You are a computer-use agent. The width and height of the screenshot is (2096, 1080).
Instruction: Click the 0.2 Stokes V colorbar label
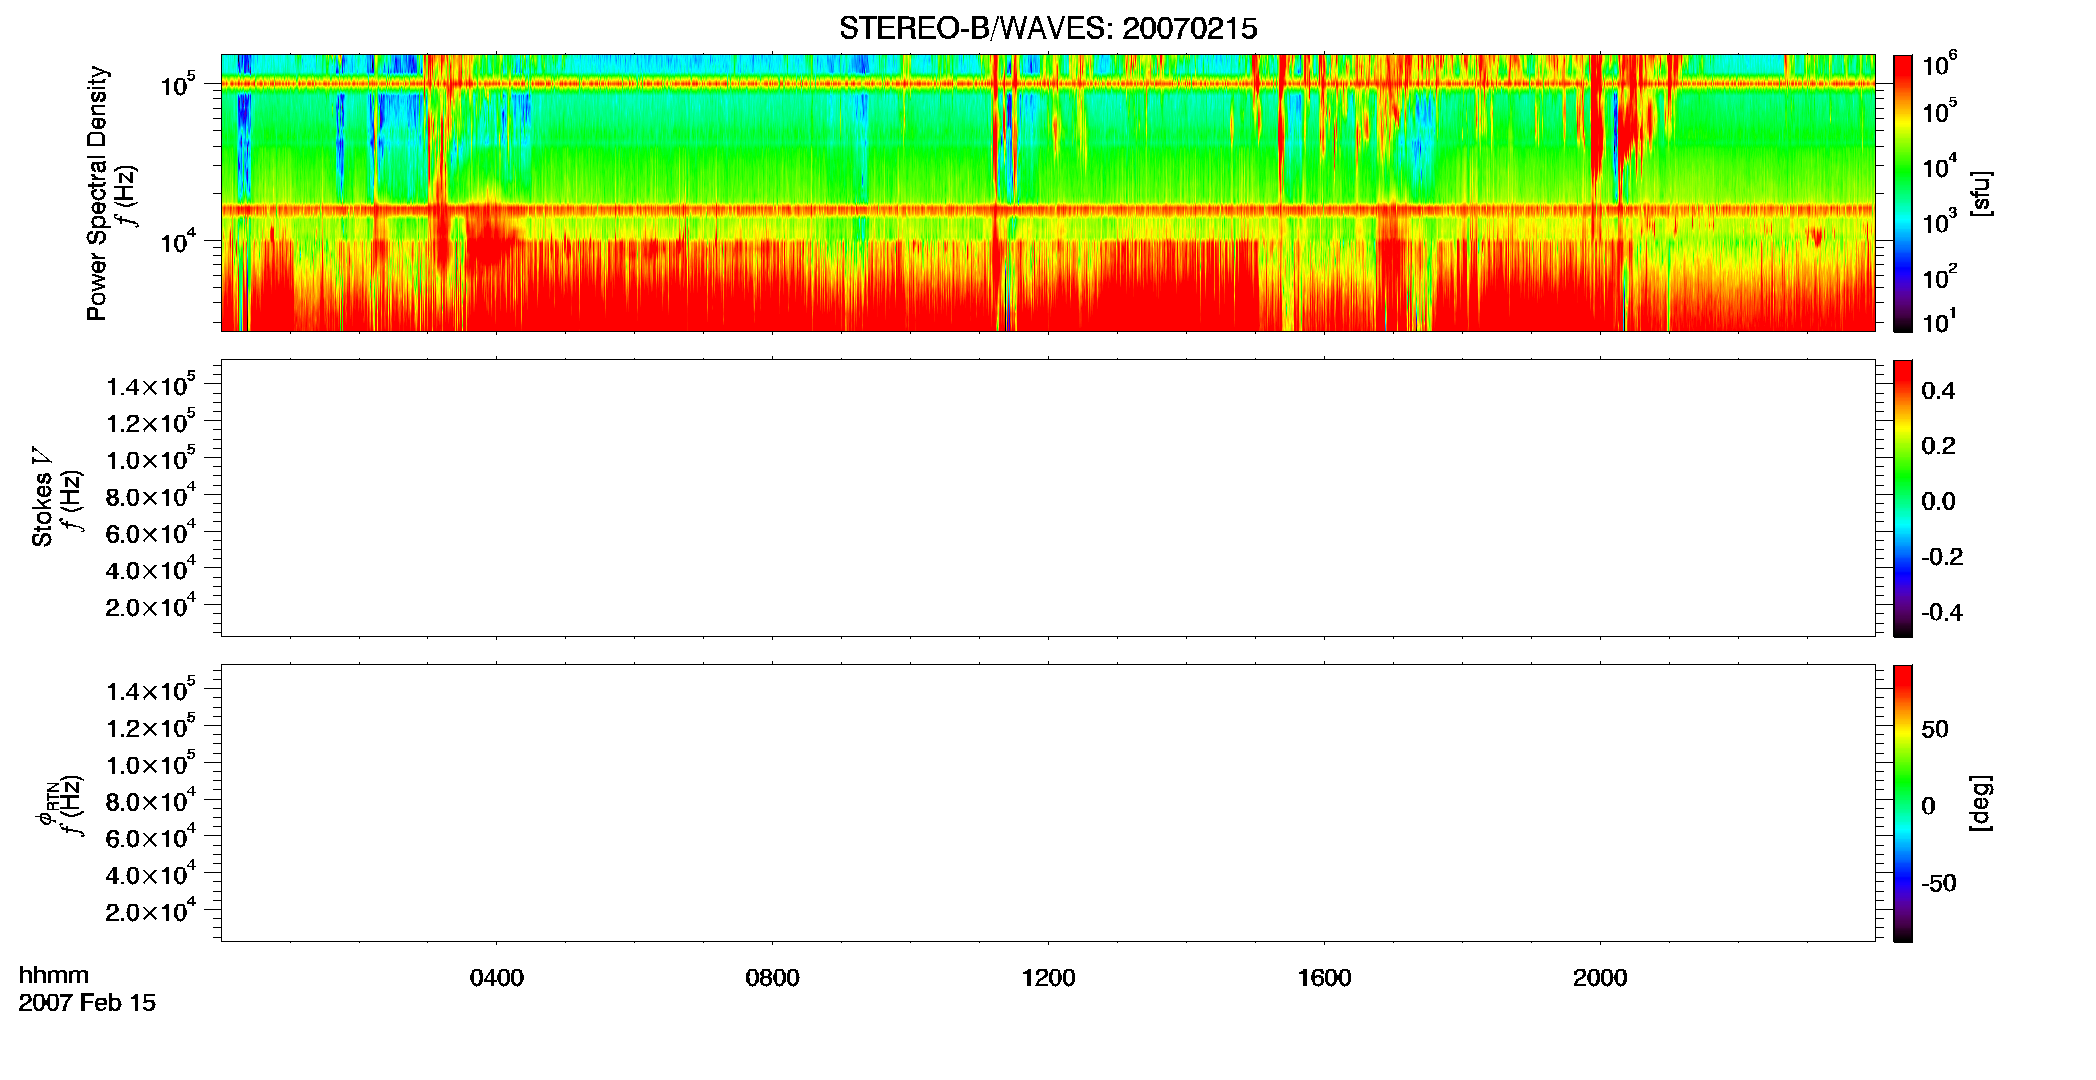point(1938,446)
